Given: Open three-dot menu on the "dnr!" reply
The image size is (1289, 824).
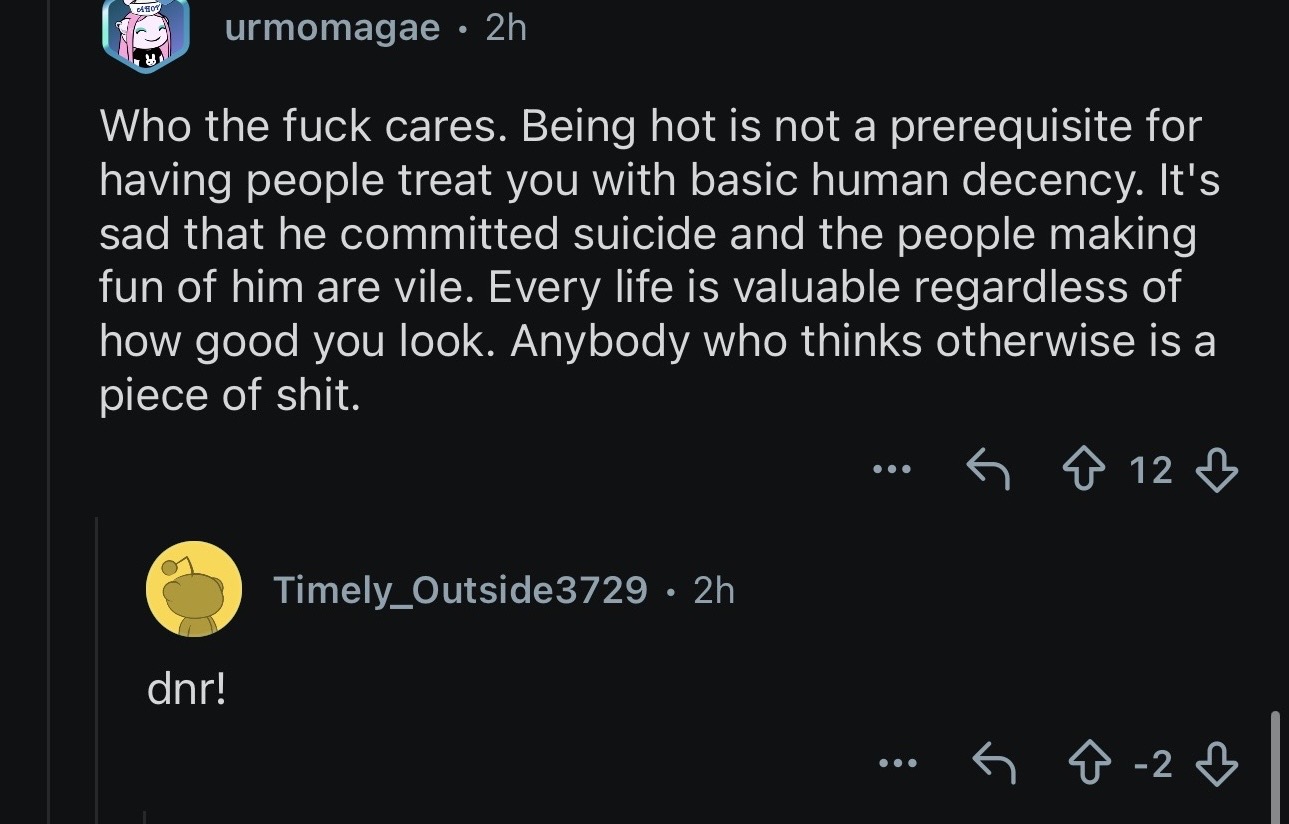Looking at the screenshot, I should [897, 765].
